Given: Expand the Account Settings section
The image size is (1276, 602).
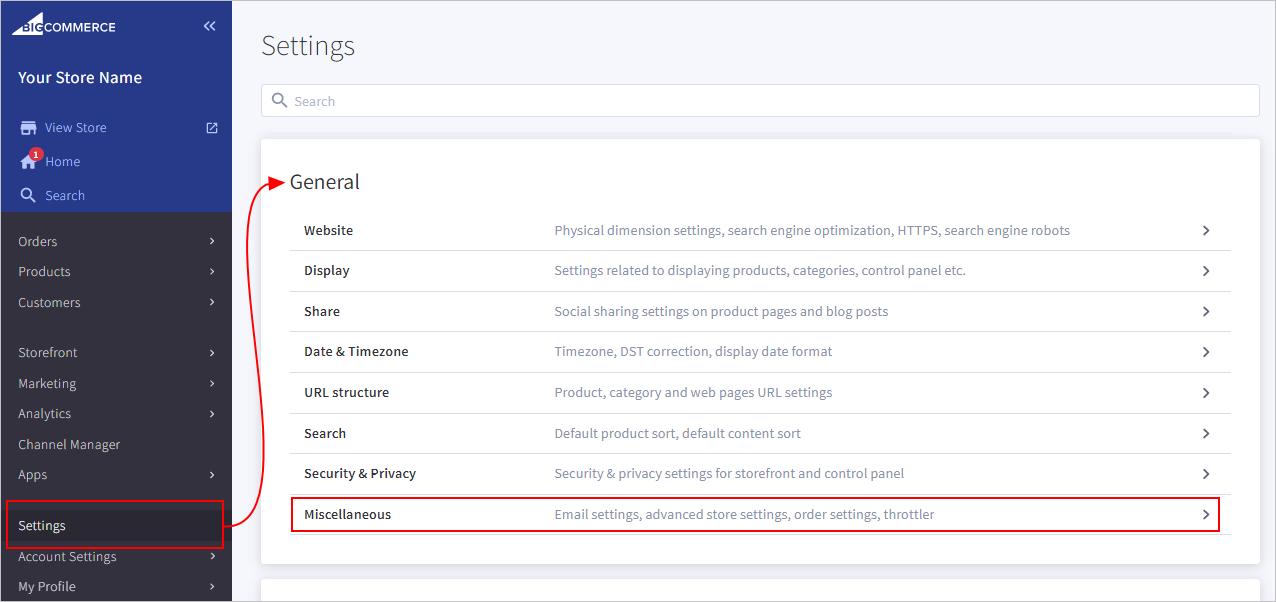Looking at the screenshot, I should (x=211, y=557).
